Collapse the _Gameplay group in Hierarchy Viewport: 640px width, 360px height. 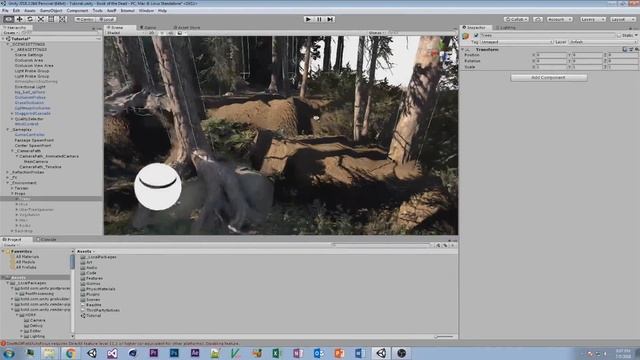[8, 129]
